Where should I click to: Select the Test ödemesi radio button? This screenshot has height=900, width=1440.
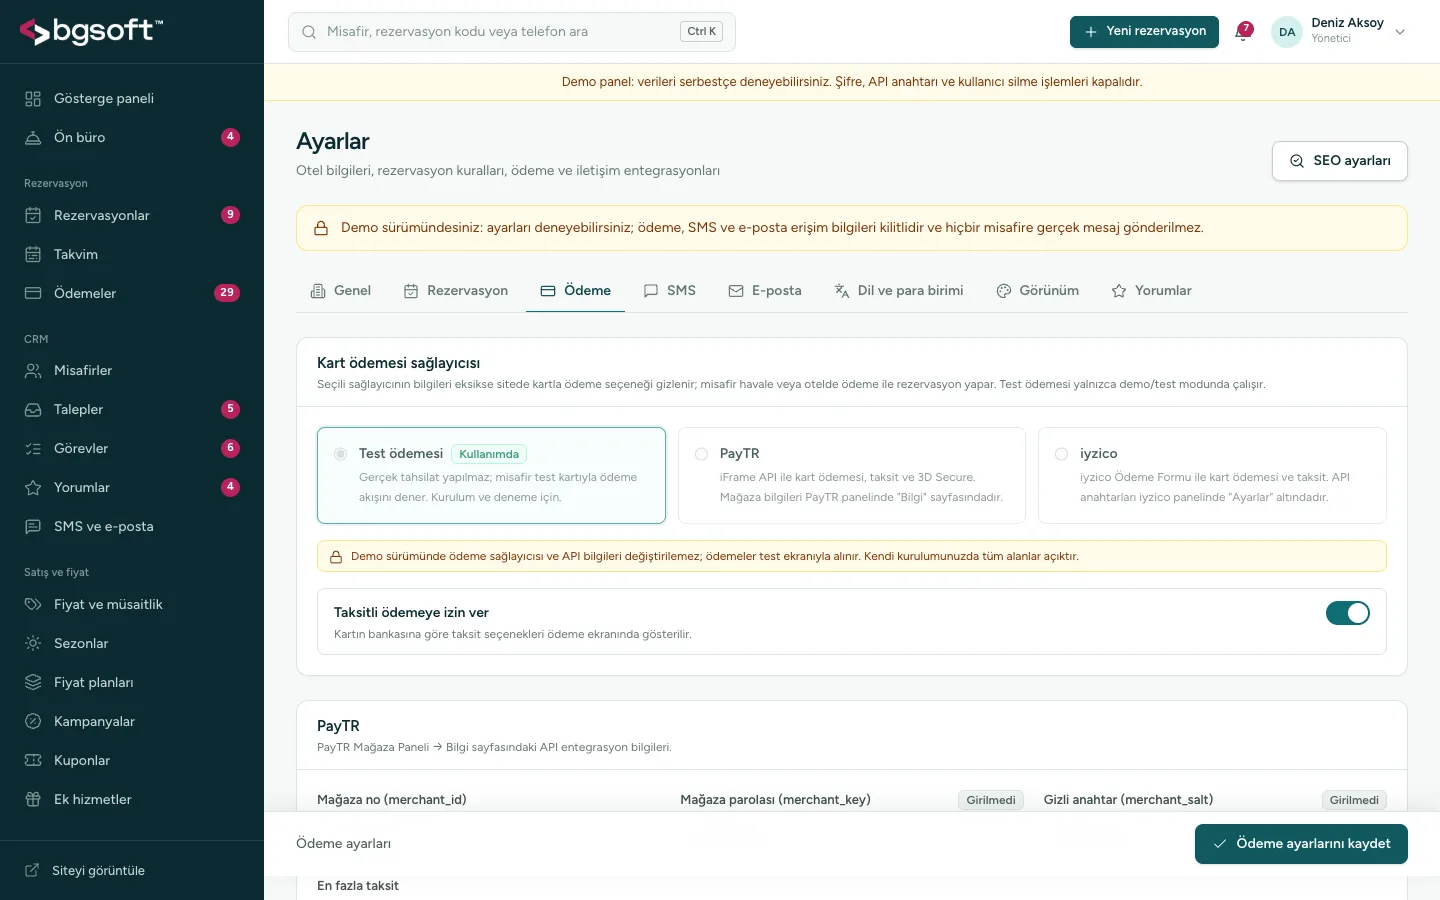pos(341,454)
